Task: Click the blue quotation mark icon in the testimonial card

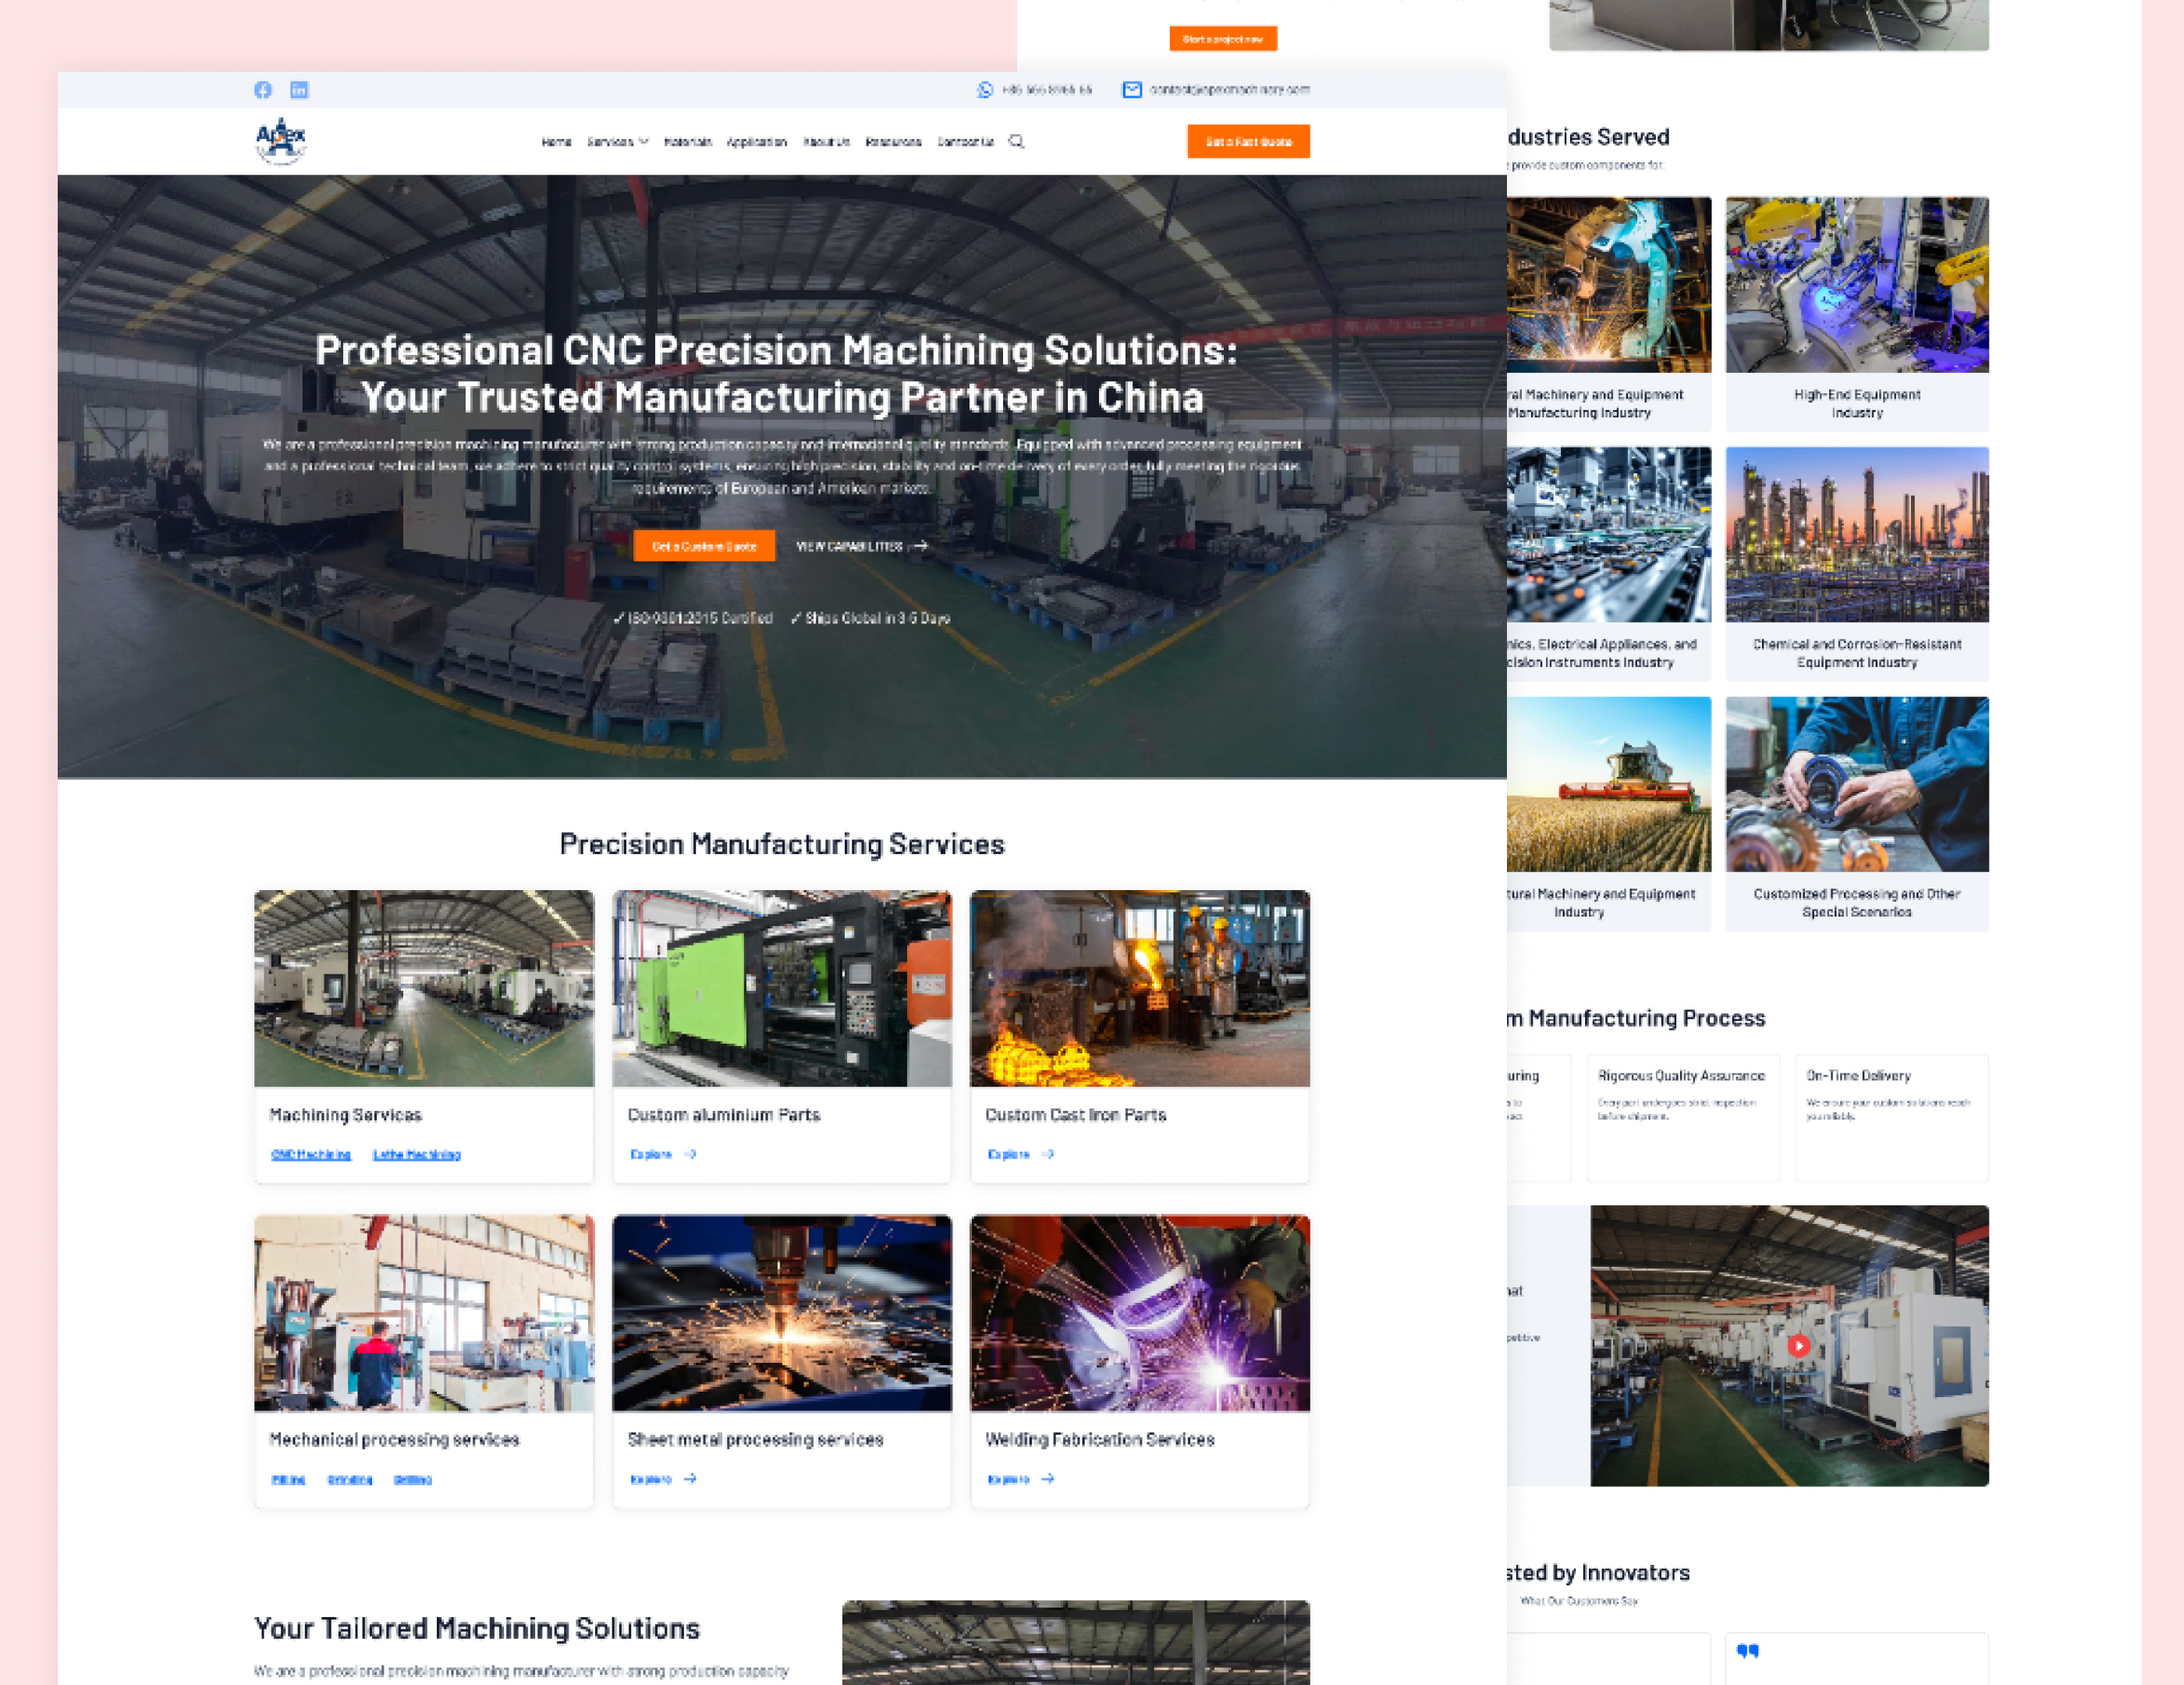Action: (1747, 1651)
